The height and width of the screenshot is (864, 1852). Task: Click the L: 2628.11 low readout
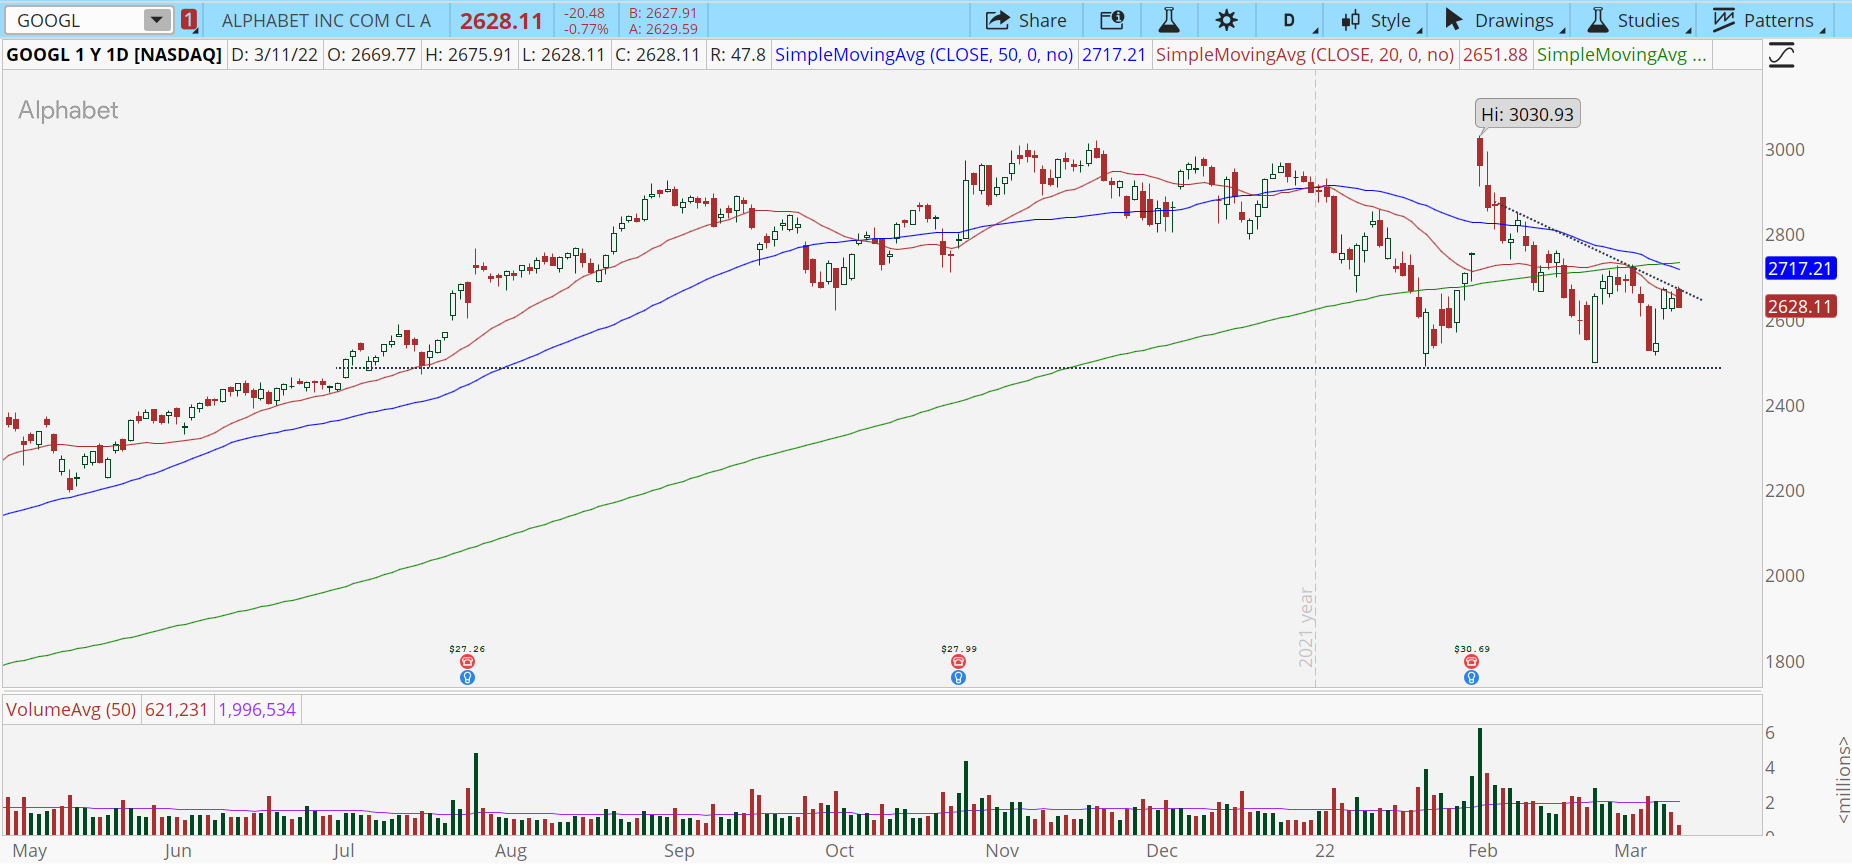tap(563, 55)
